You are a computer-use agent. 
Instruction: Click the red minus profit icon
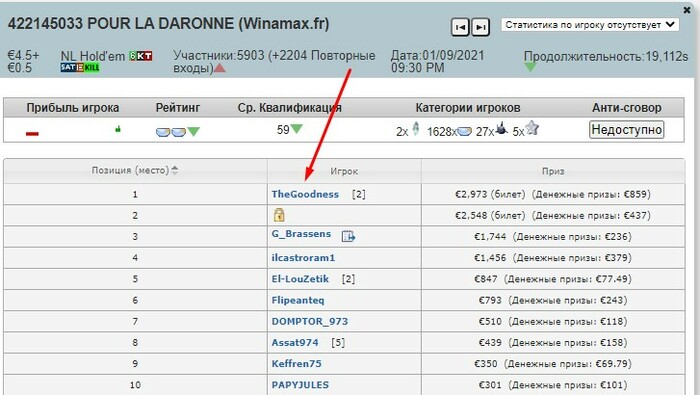point(32,133)
